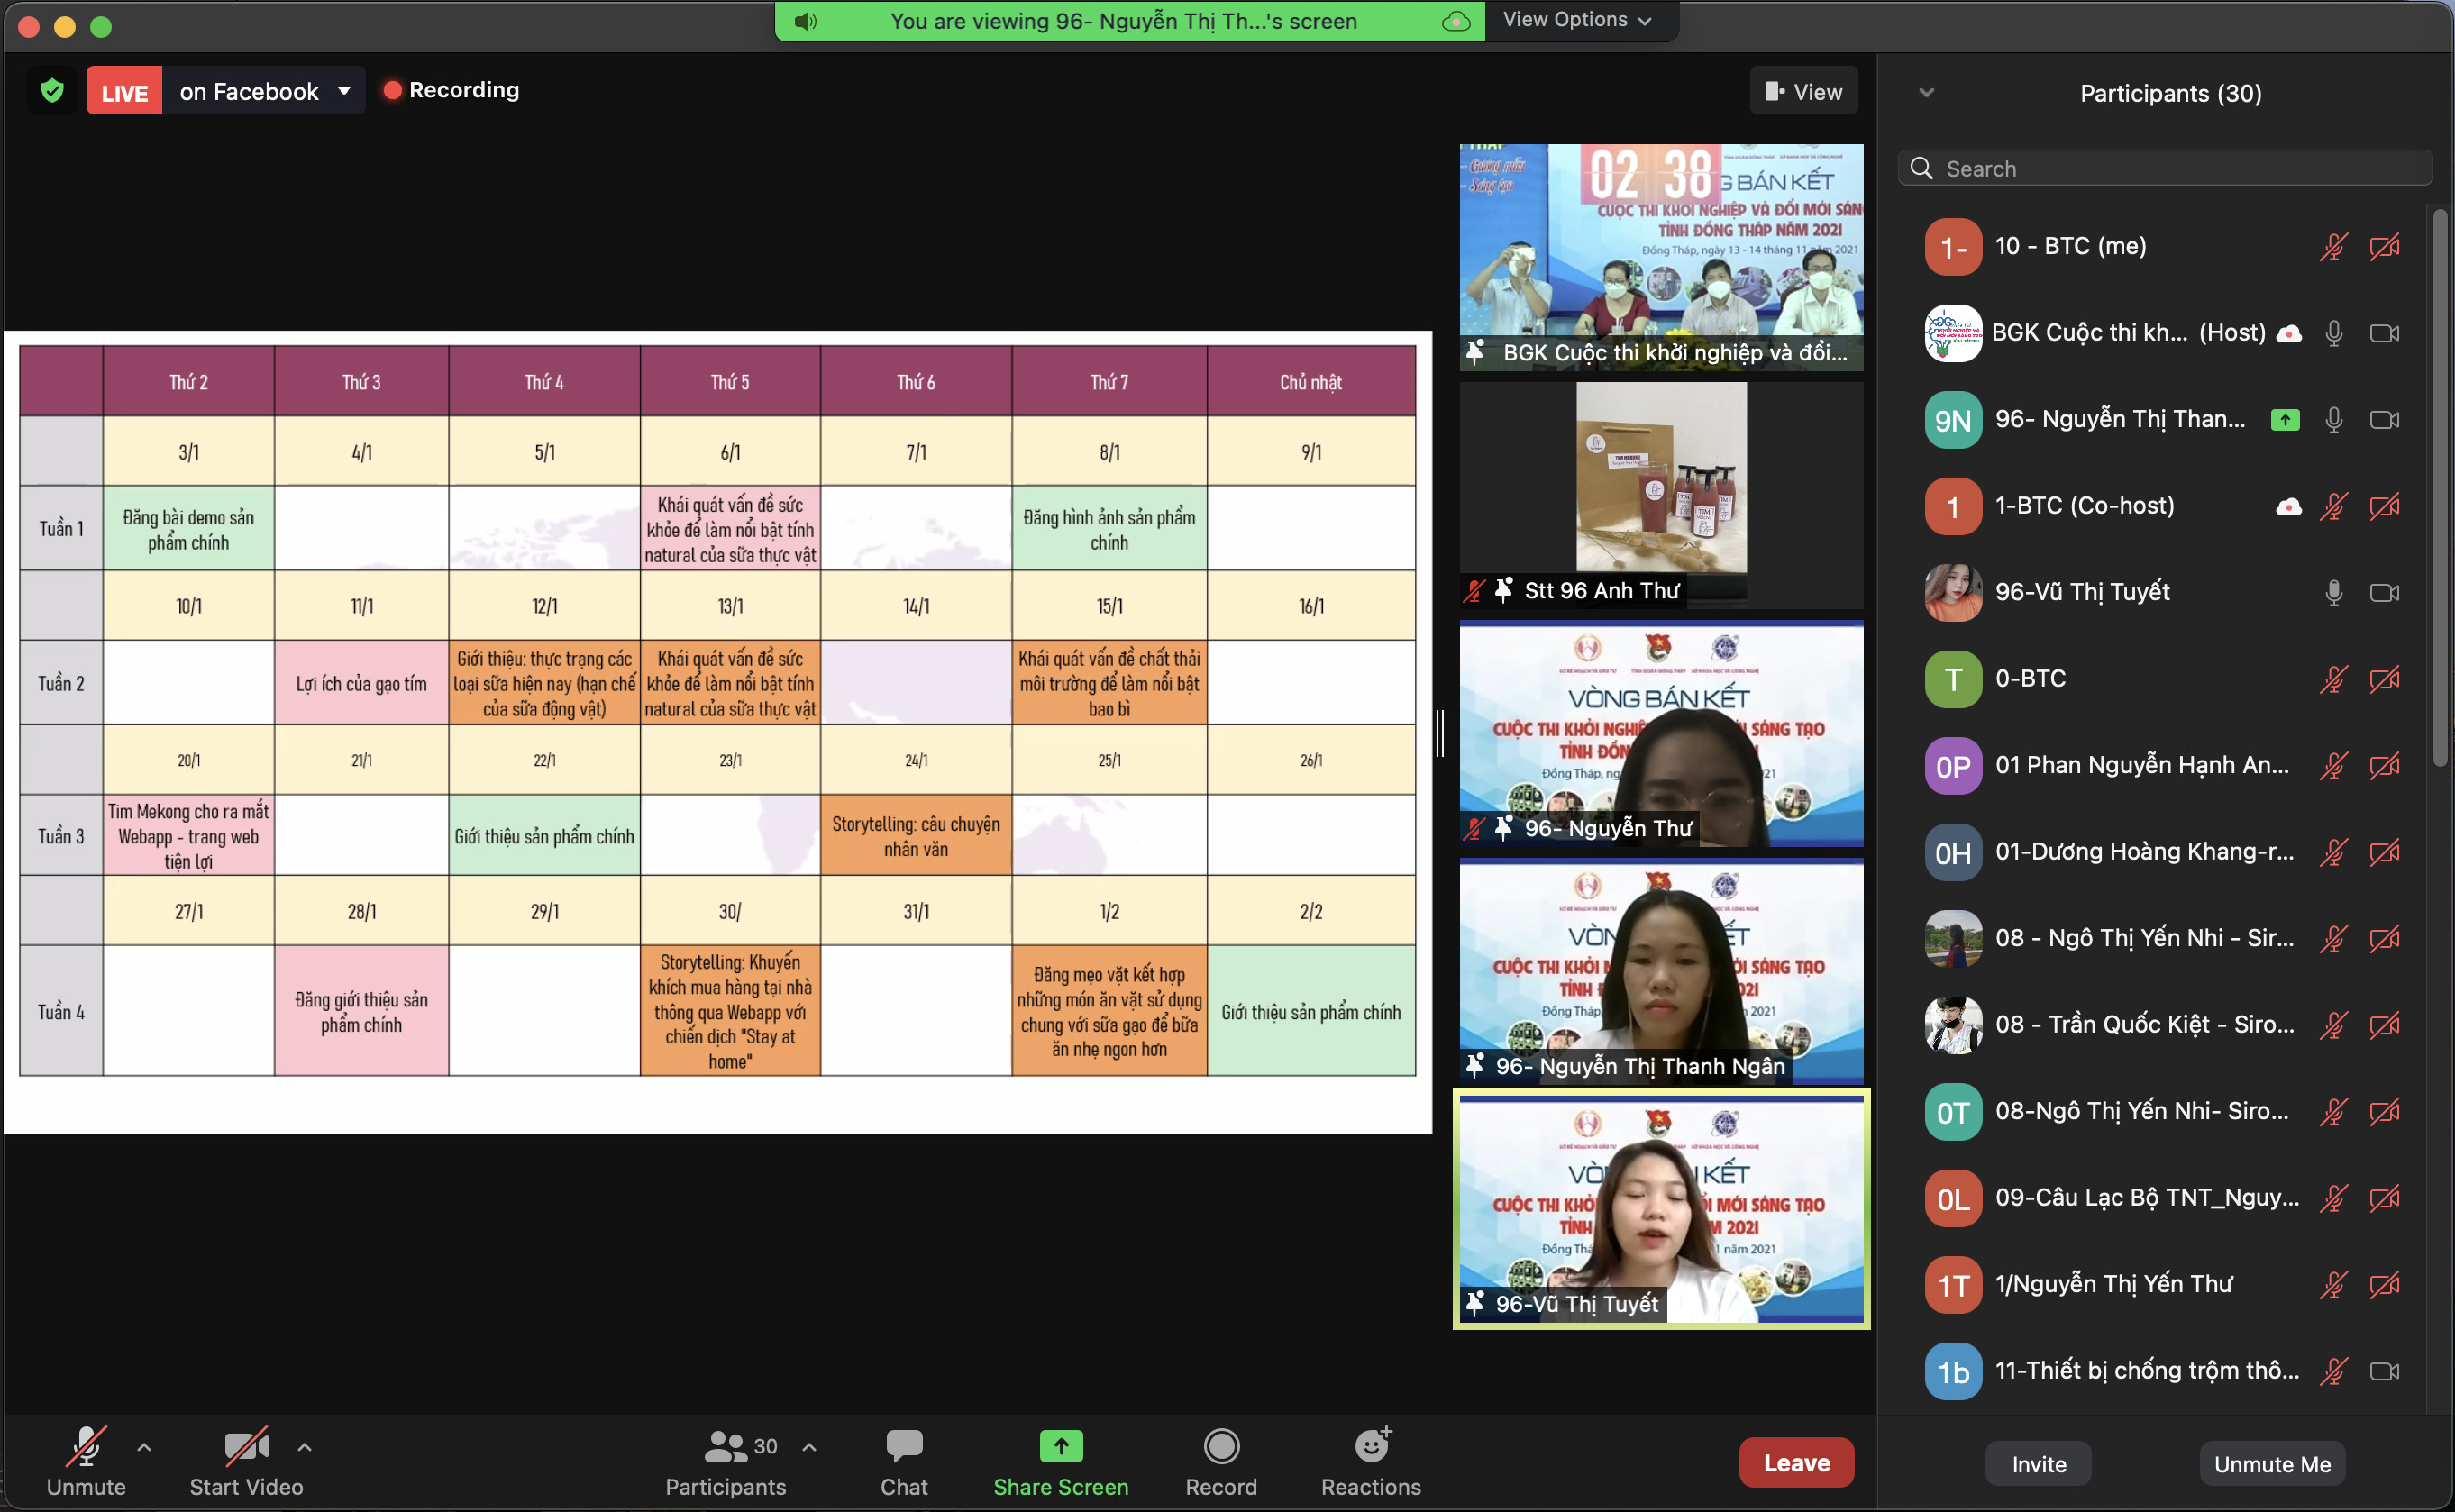Click mic icon for 96-Vũ Thị Tuyết participant
Image resolution: width=2455 pixels, height=1512 pixels.
(x=2333, y=593)
